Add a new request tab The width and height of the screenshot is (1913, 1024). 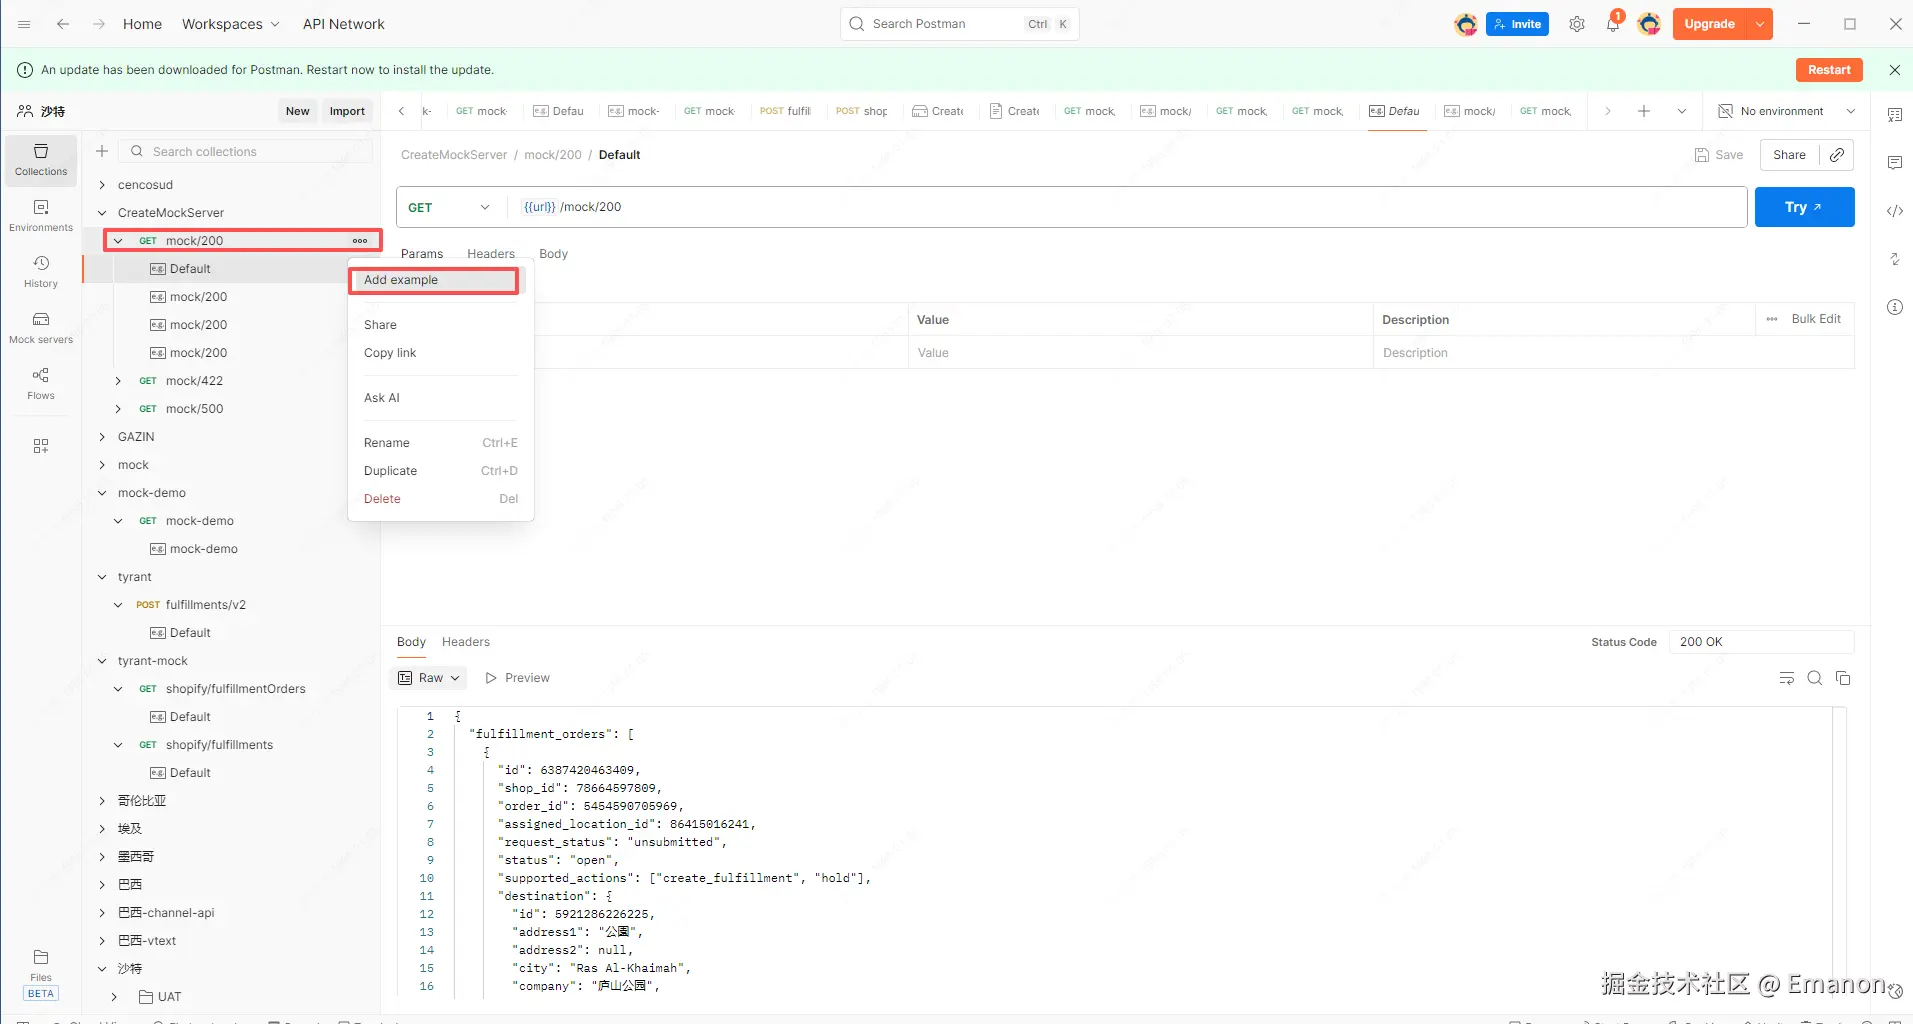1644,111
